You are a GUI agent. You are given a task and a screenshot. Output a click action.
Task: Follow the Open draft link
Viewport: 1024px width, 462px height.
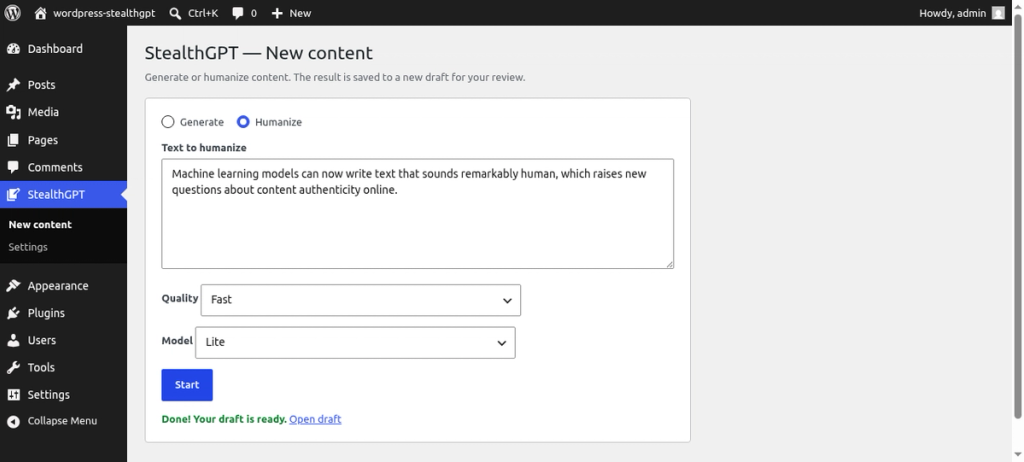[x=315, y=419]
